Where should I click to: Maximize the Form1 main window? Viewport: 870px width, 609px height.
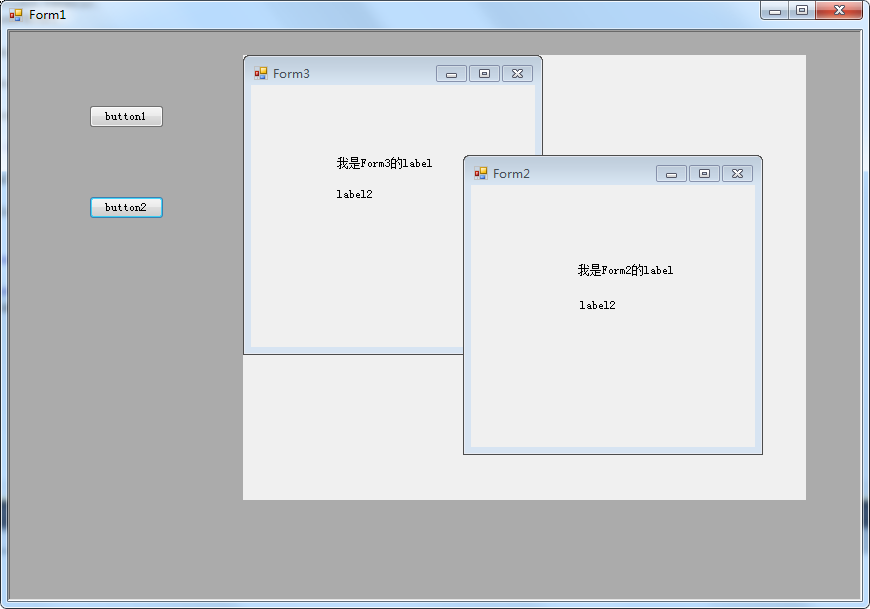802,11
